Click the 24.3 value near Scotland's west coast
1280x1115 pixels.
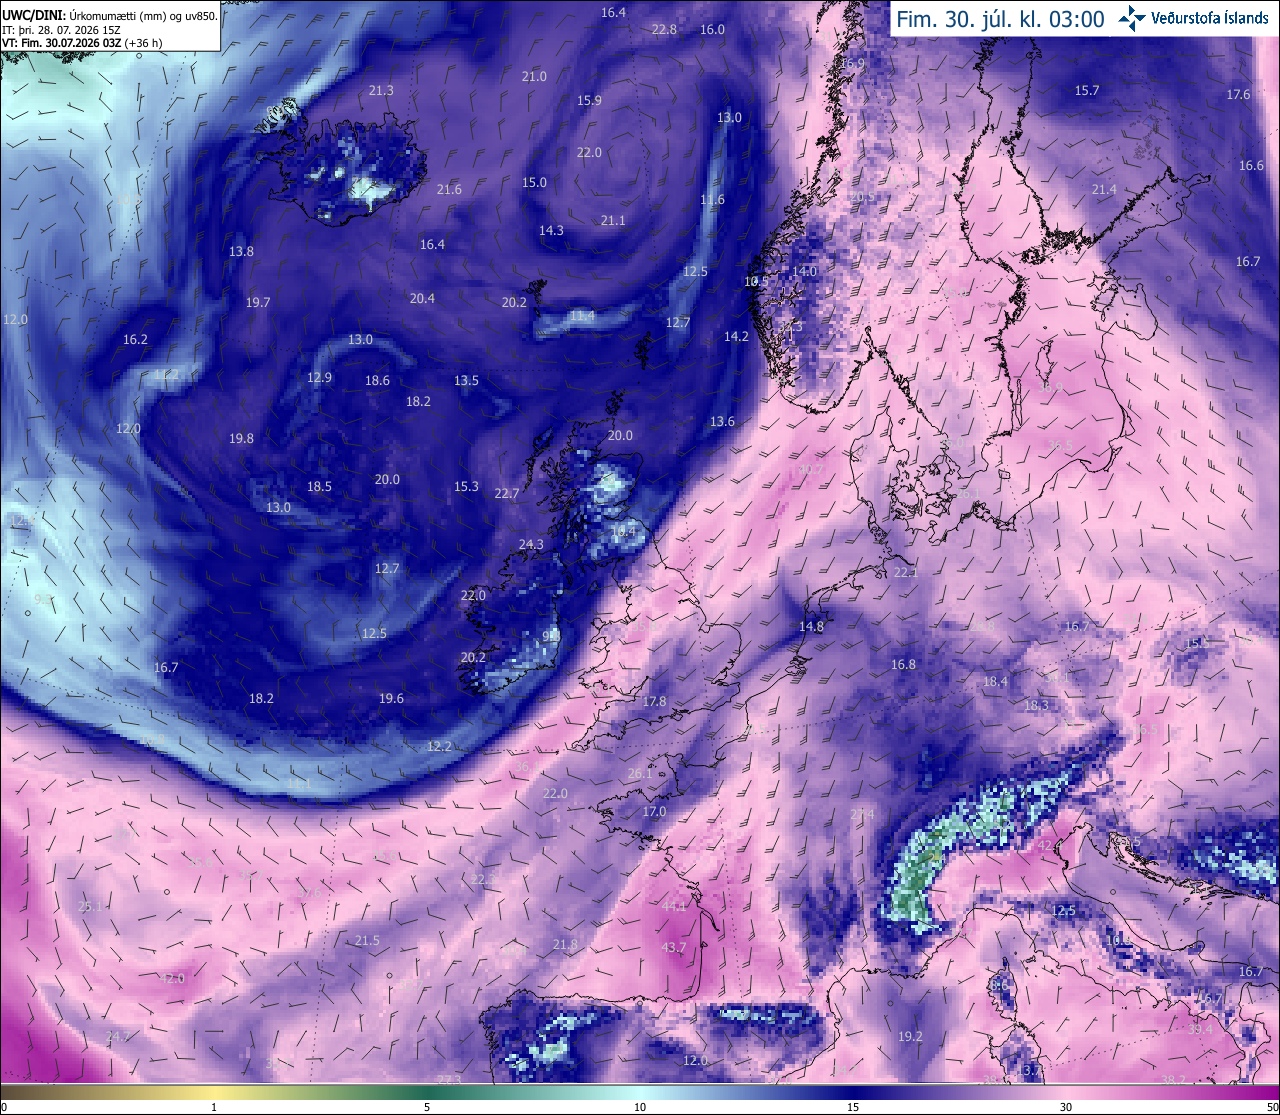pyautogui.click(x=531, y=544)
